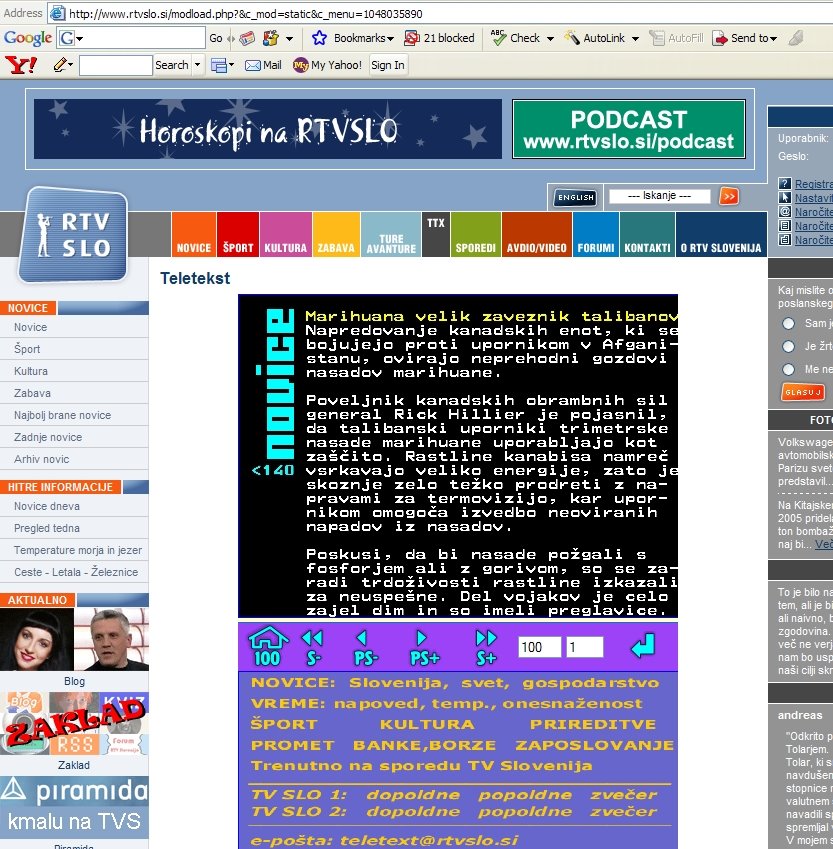Click the orange search arrow button
Screen dimensions: 833x849
729,196
